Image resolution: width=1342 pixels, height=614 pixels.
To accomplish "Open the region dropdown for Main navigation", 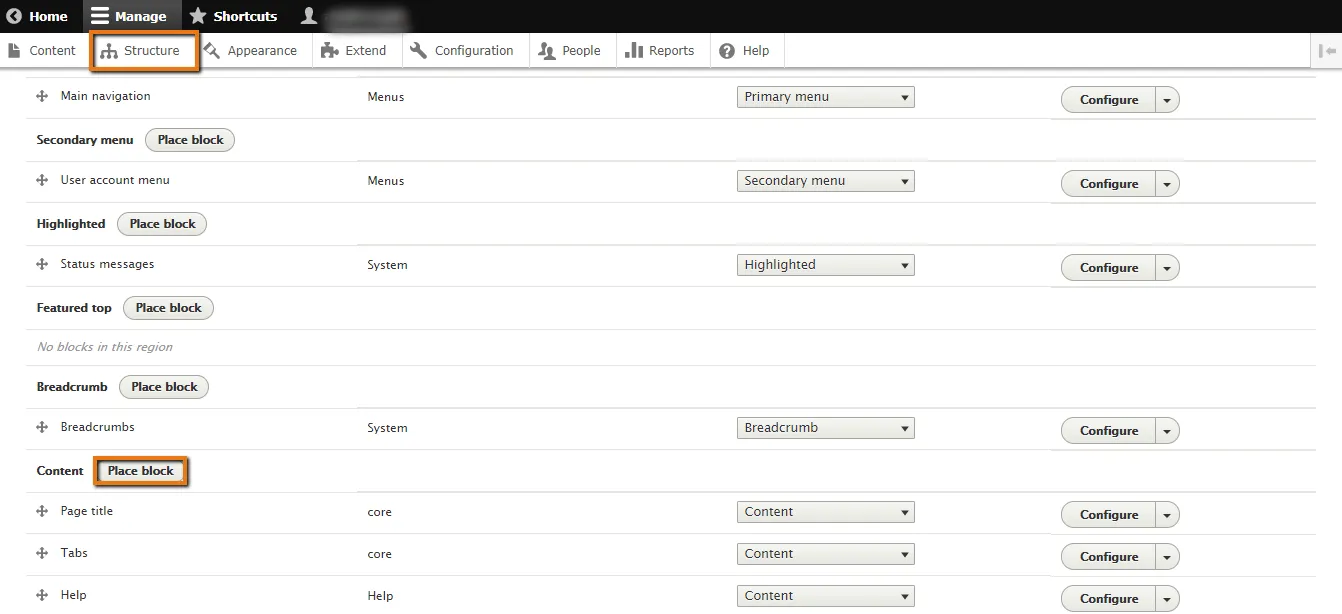I will (825, 97).
